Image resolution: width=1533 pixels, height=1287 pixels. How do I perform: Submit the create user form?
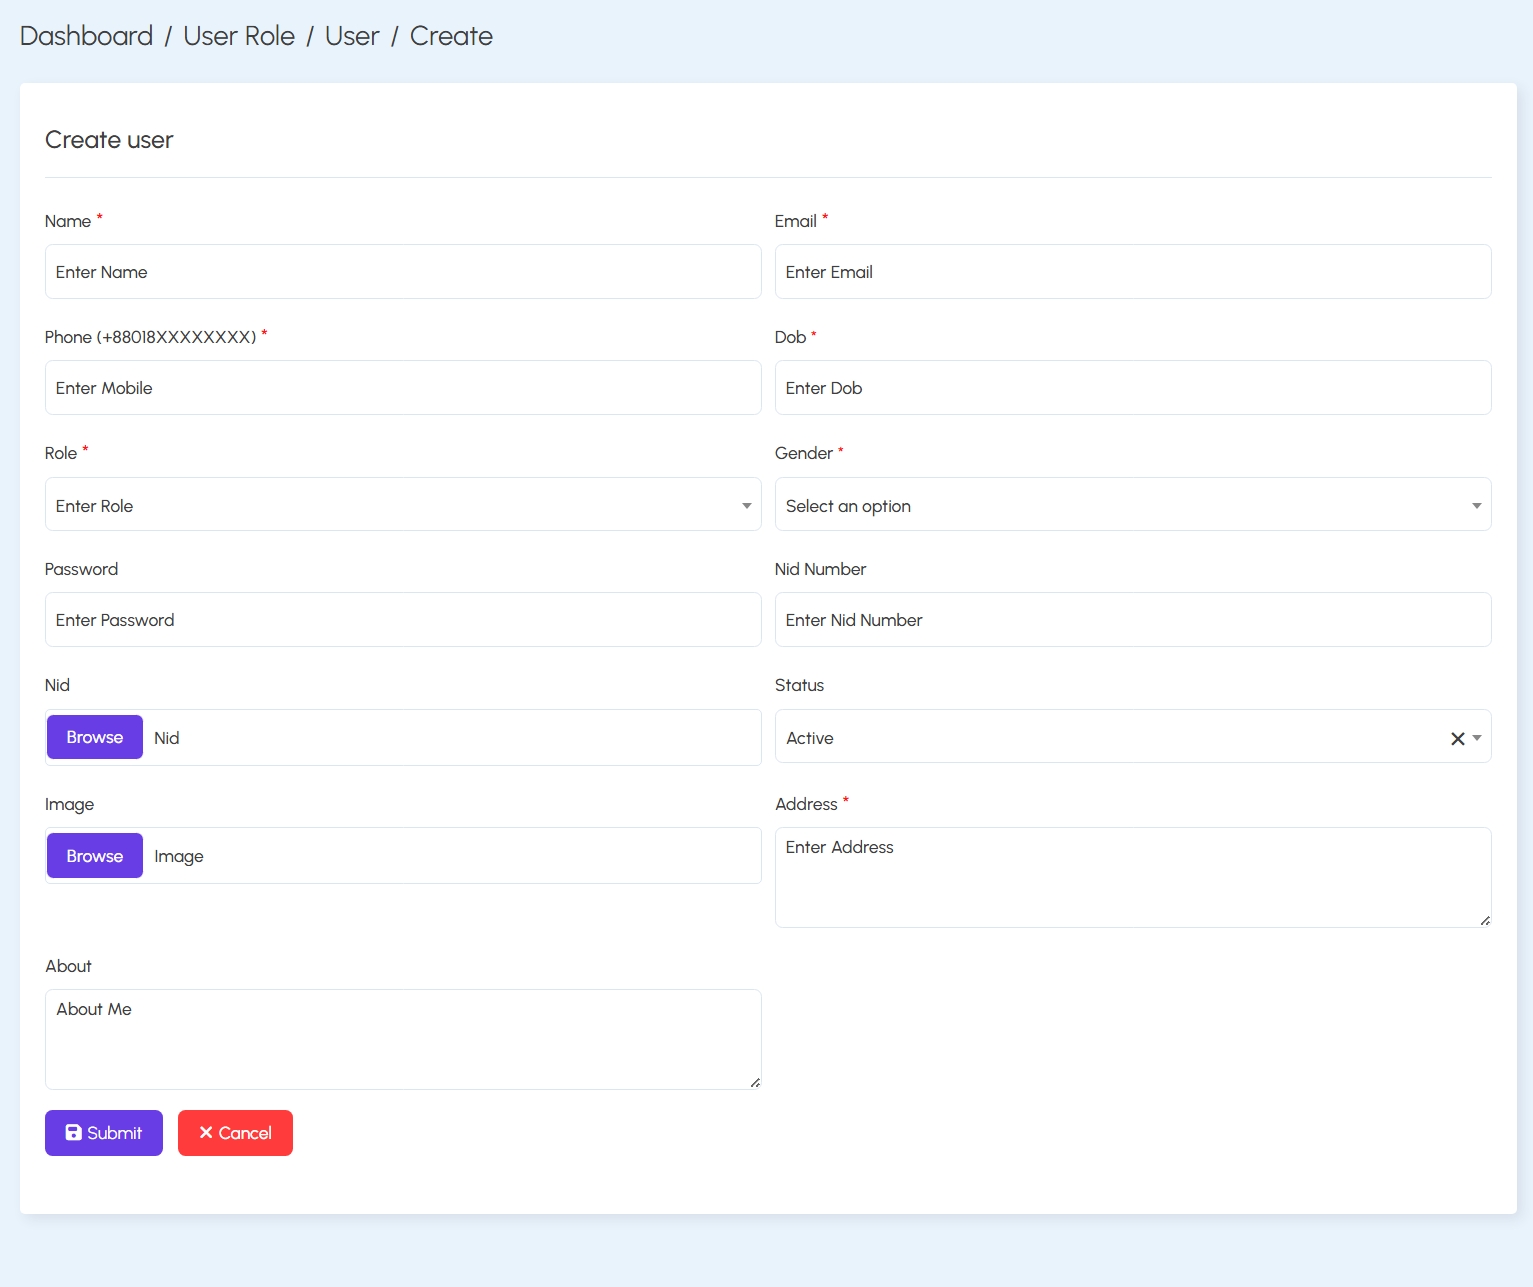tap(104, 1133)
